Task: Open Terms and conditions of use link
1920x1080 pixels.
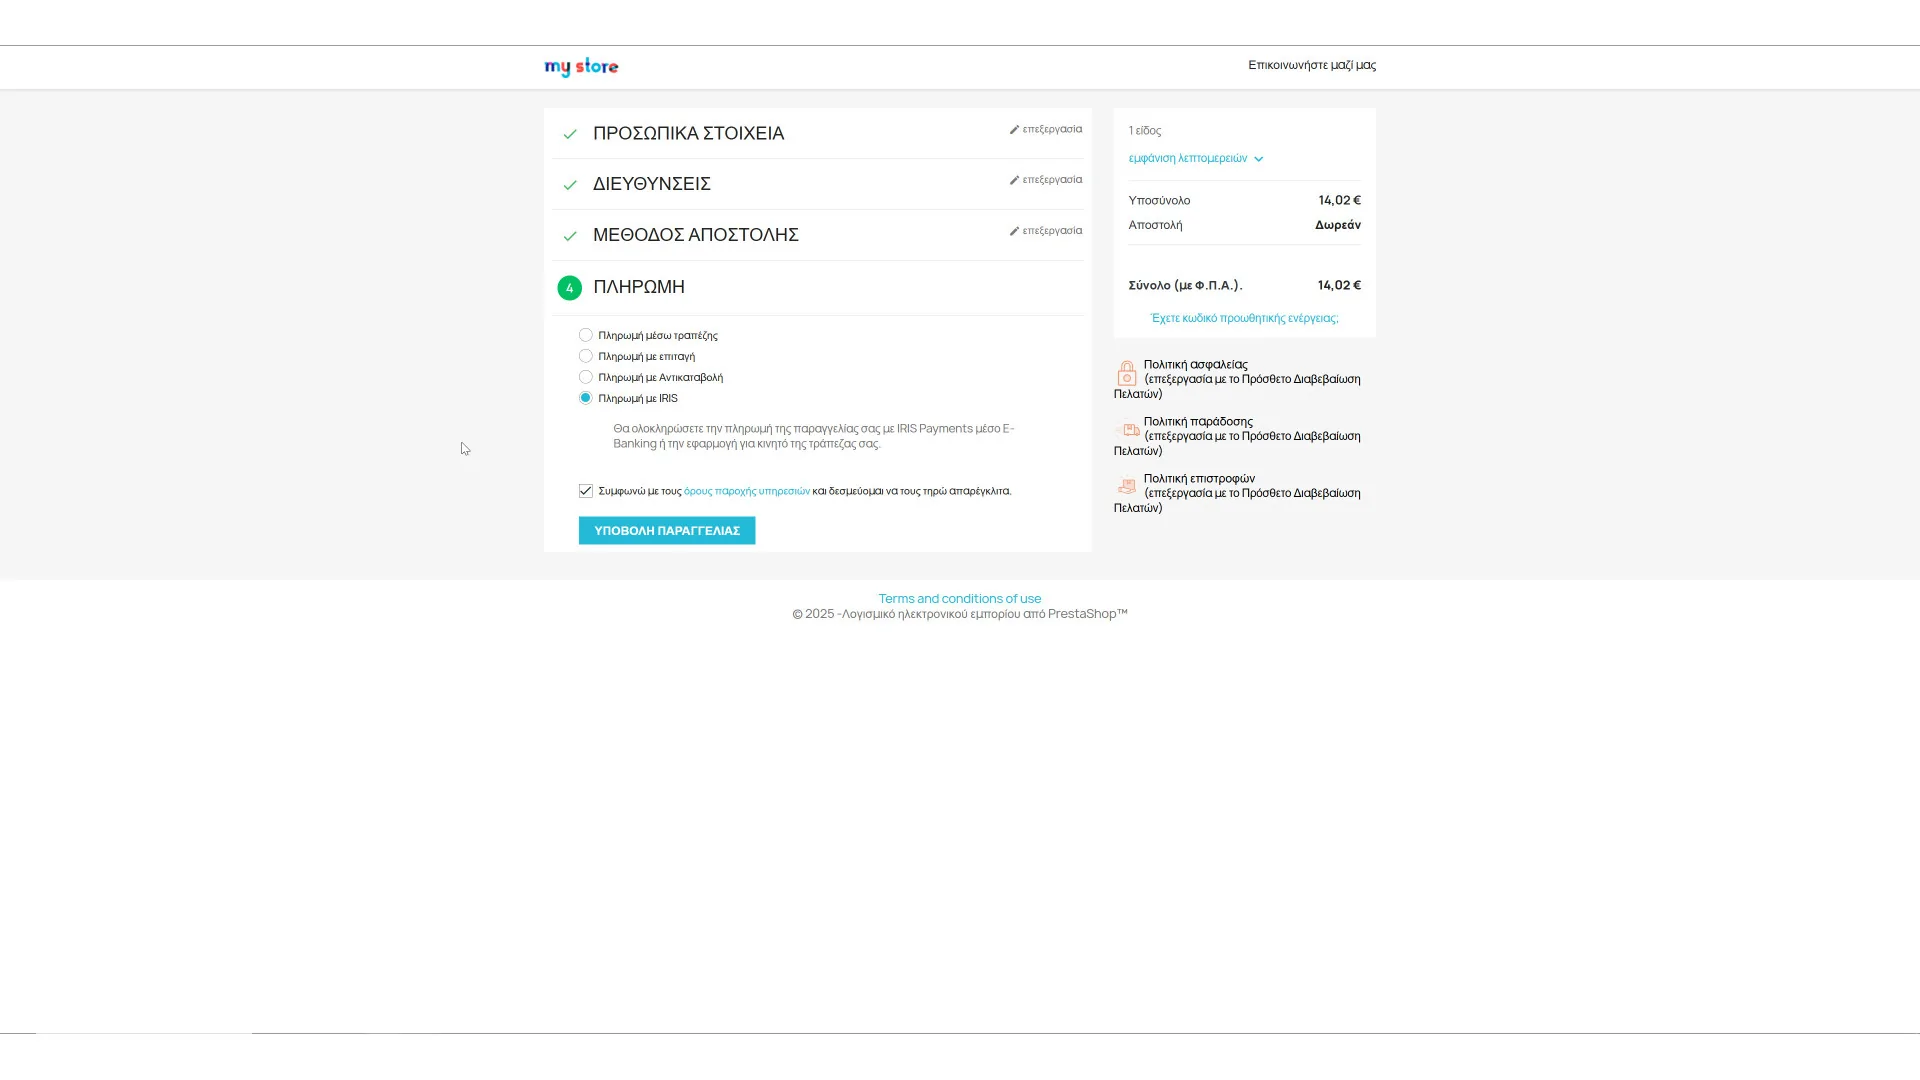Action: point(959,599)
